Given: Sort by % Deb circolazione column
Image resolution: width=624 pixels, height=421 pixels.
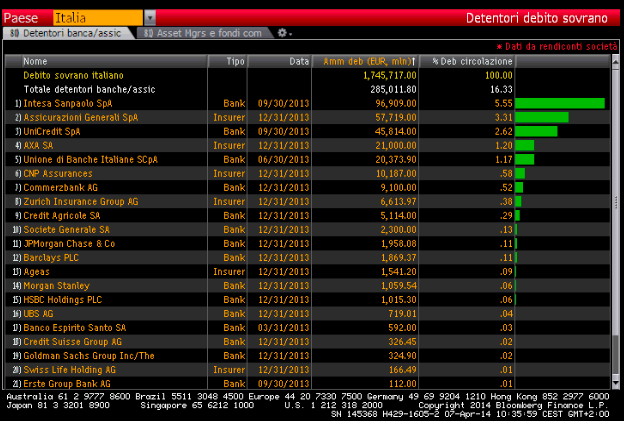Looking at the screenshot, I should pos(472,61).
